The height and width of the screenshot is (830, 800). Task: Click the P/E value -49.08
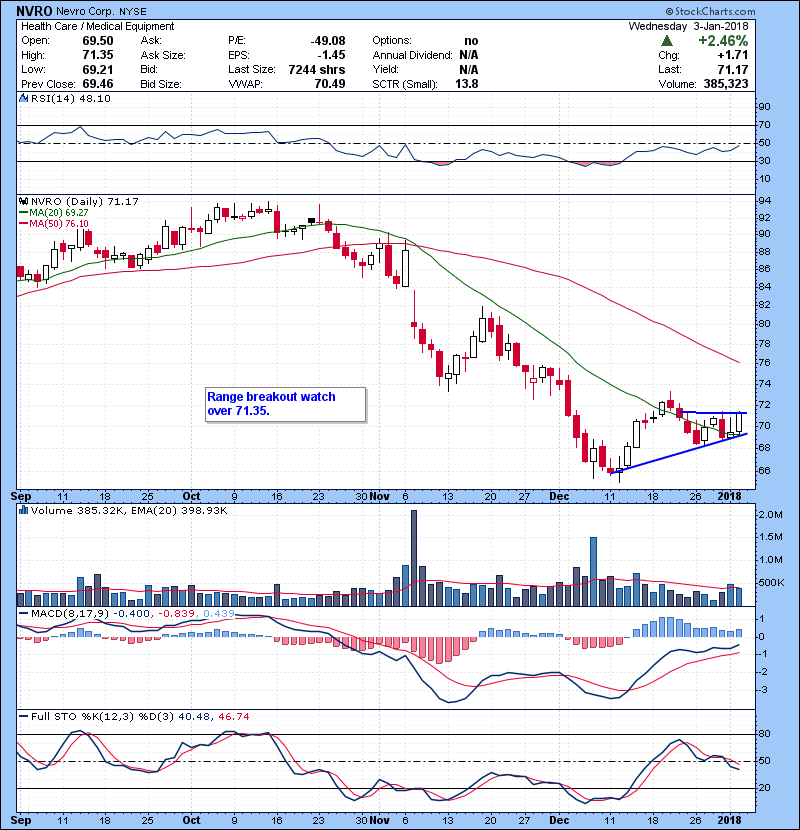click(x=328, y=41)
